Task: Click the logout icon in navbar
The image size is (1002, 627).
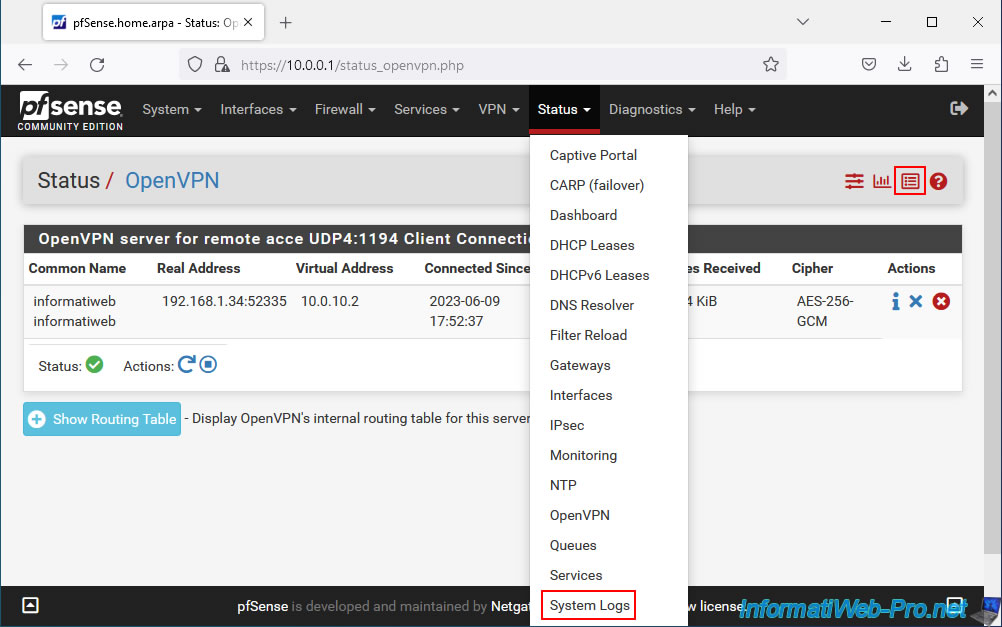Action: [959, 109]
